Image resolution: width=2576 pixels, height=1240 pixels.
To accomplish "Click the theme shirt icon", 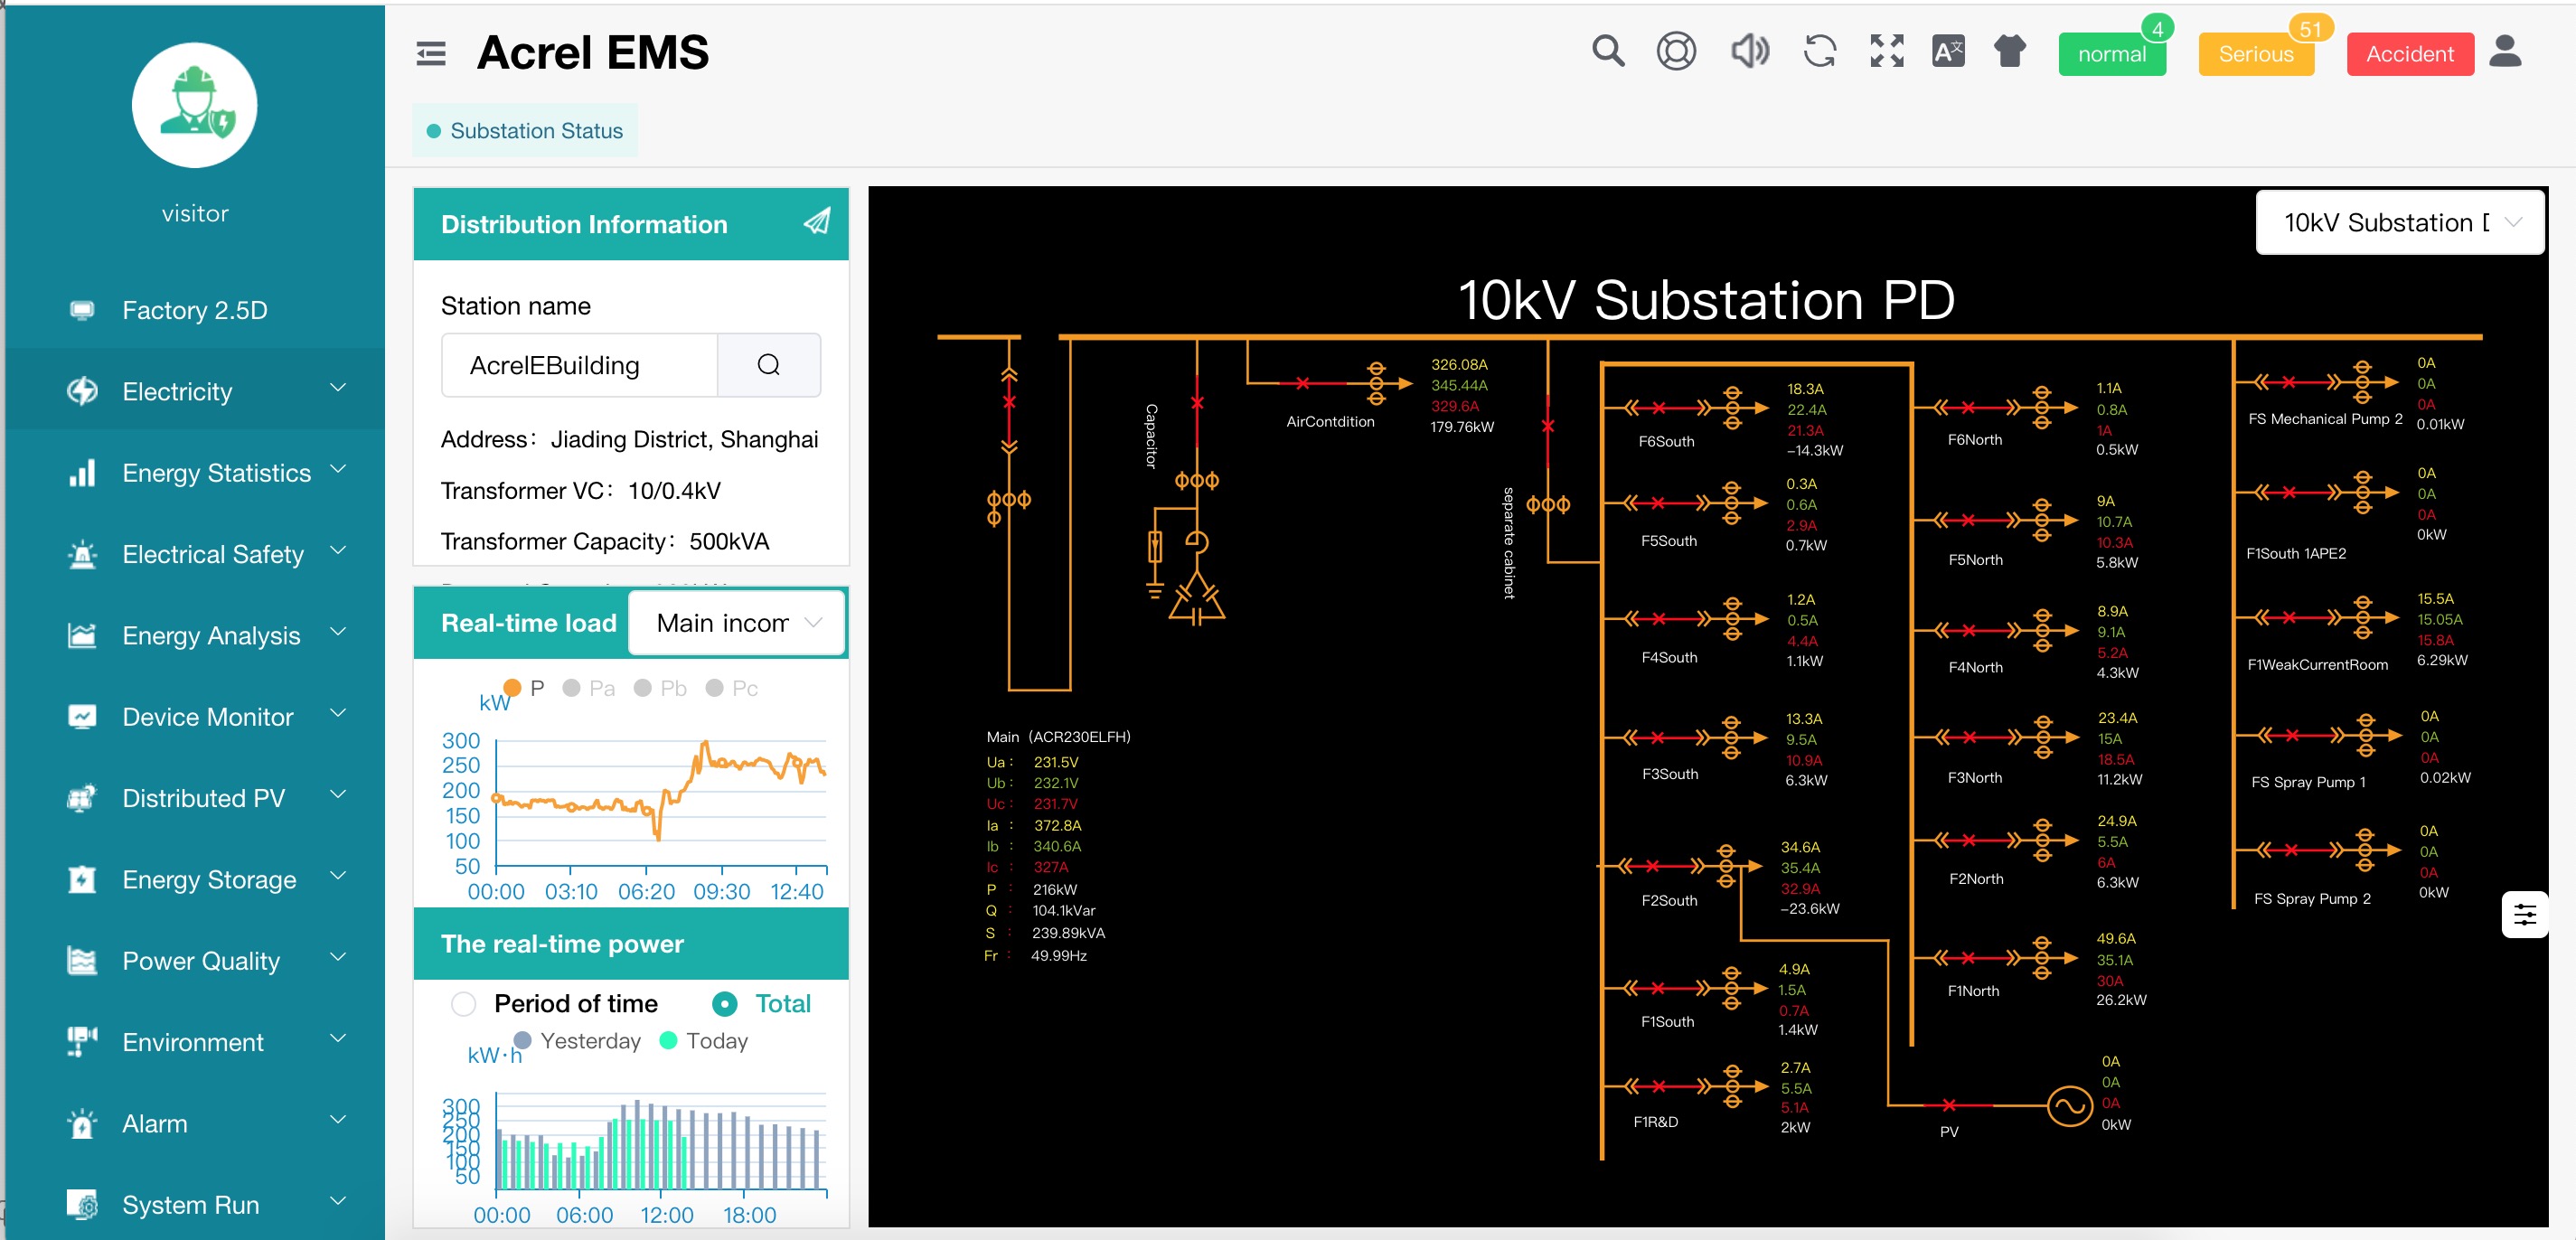I will click(2009, 52).
